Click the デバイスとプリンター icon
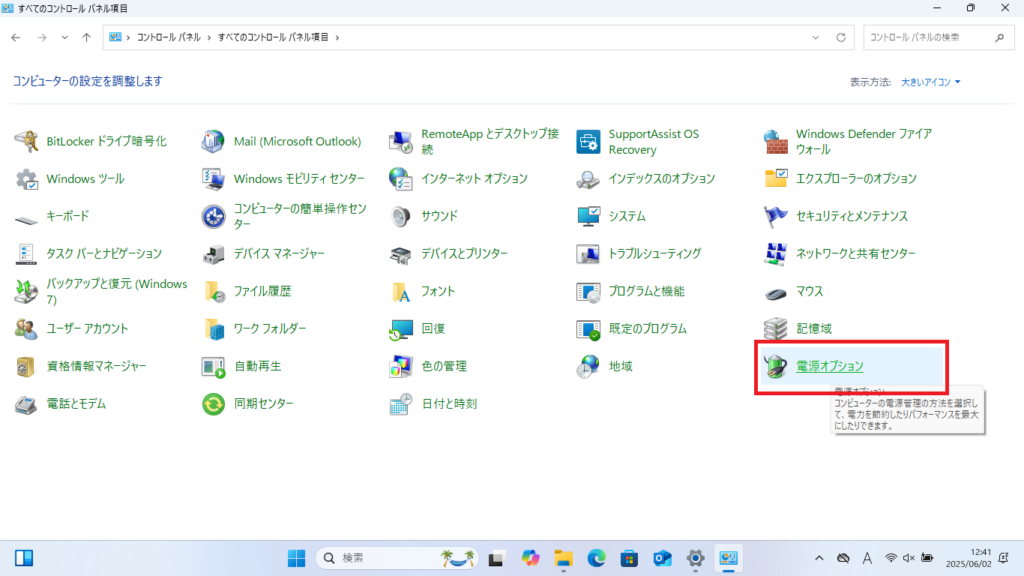Screen dimensions: 1024x576 [x=400, y=254]
